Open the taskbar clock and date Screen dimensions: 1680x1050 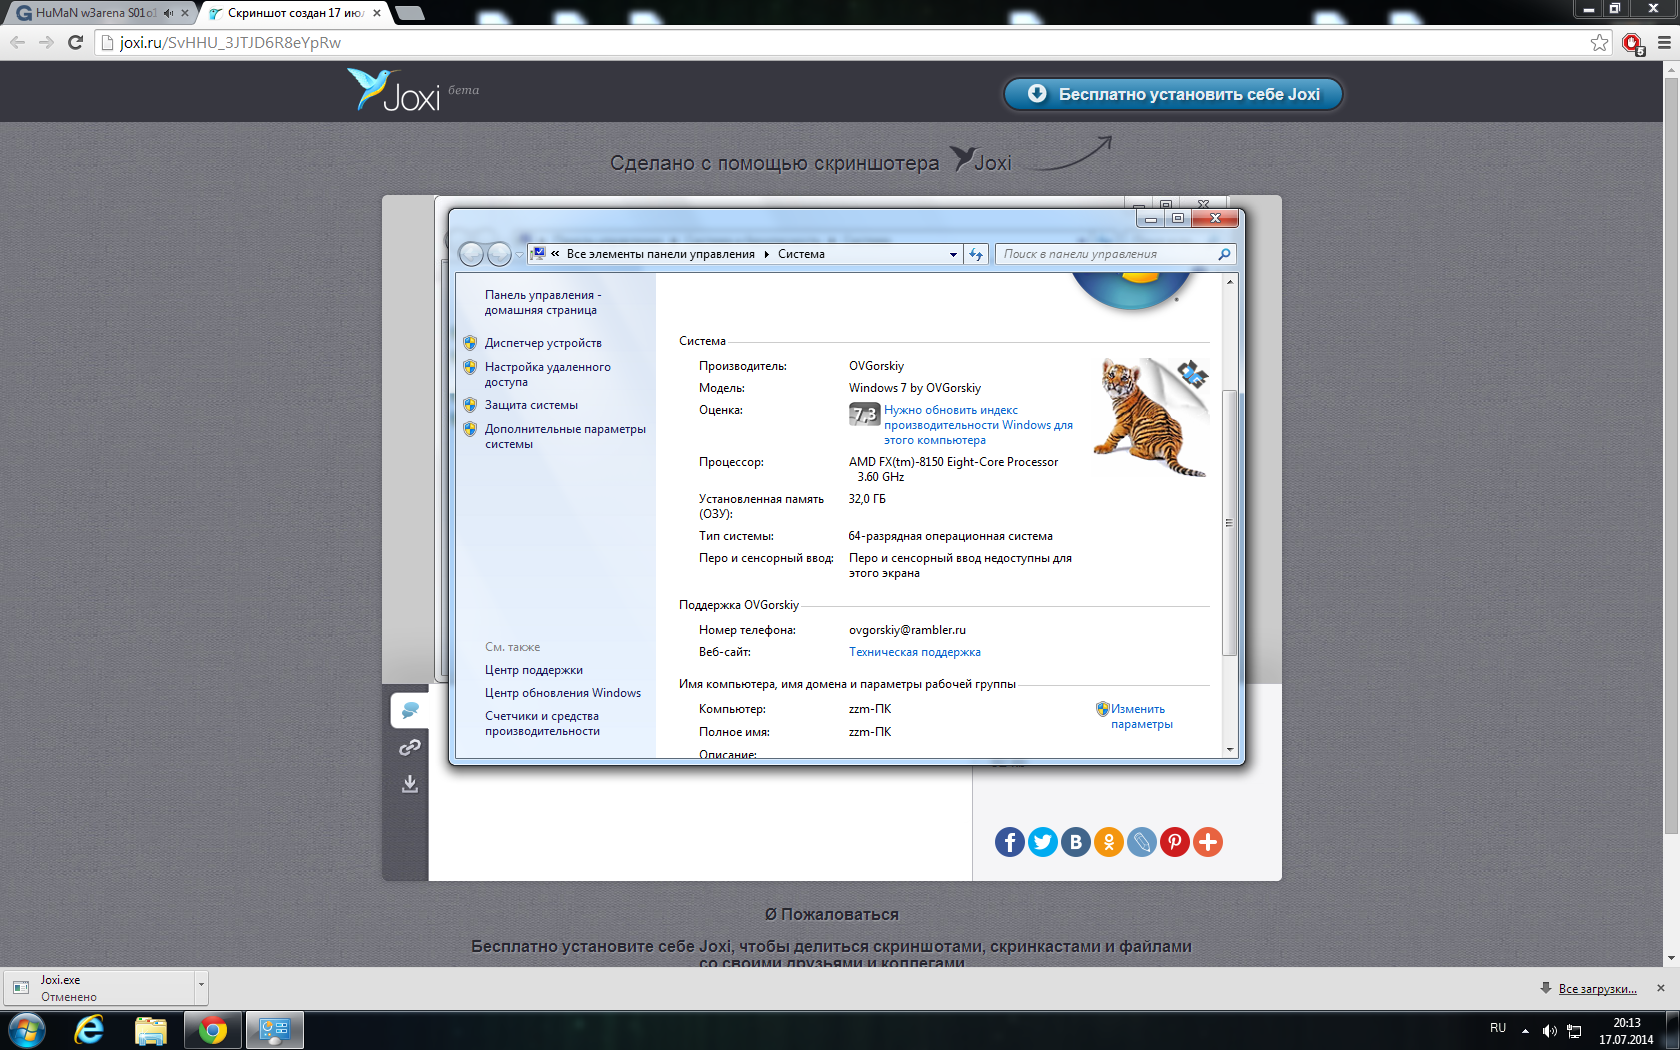(1626, 1031)
